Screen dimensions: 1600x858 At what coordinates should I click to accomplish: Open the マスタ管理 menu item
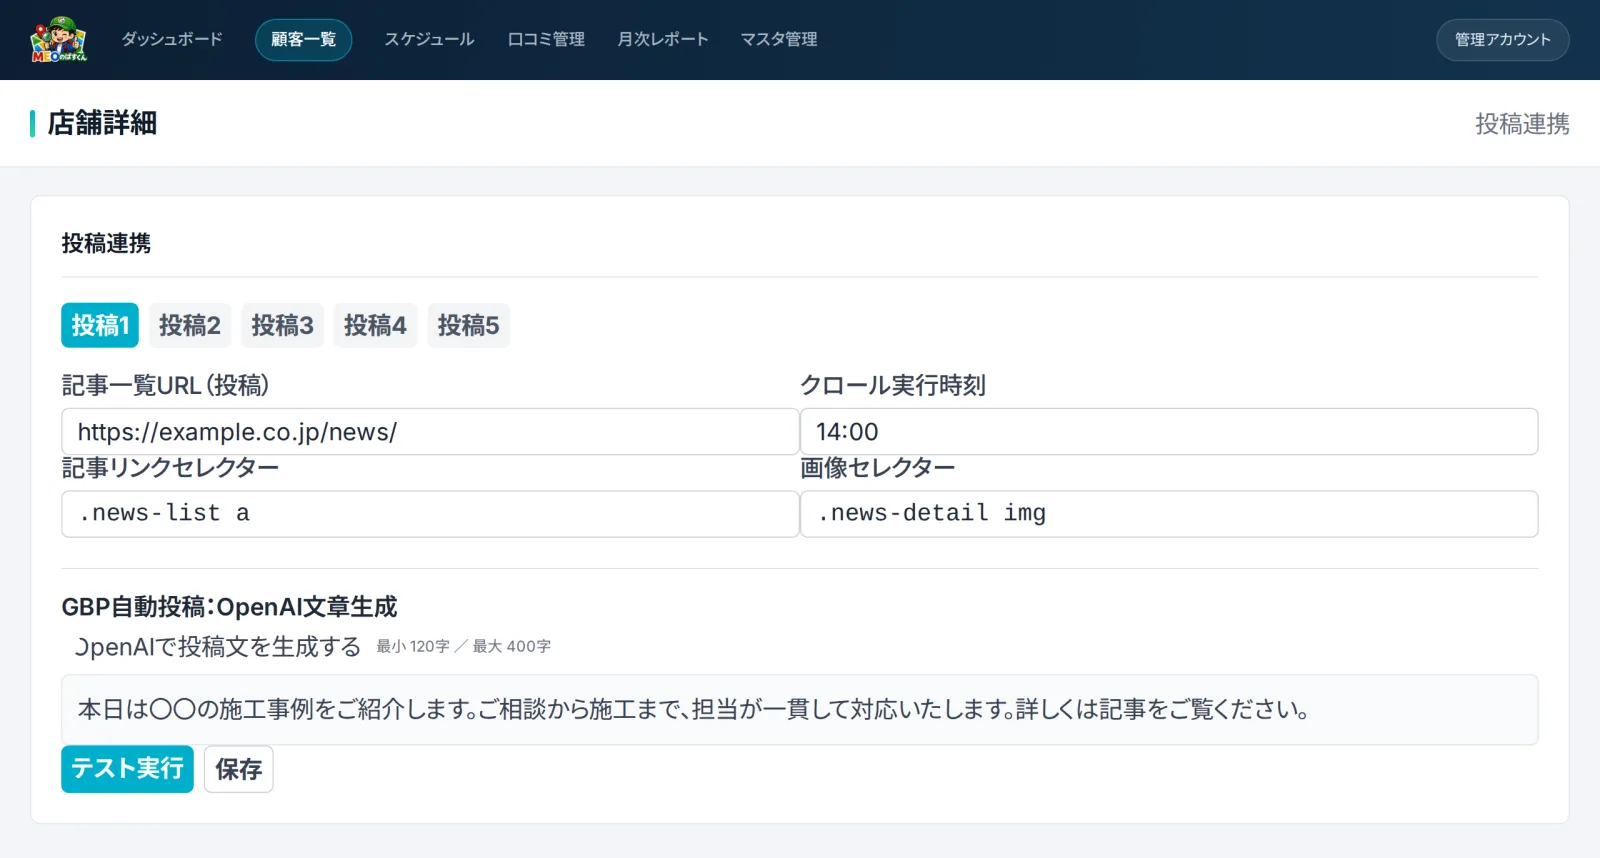[779, 40]
